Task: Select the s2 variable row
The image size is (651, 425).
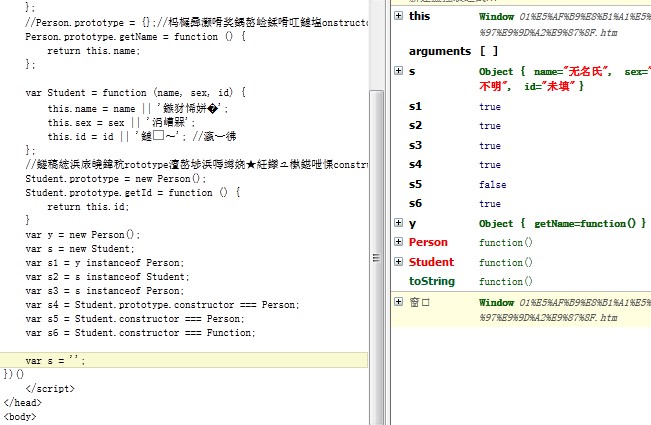Action: (521, 125)
